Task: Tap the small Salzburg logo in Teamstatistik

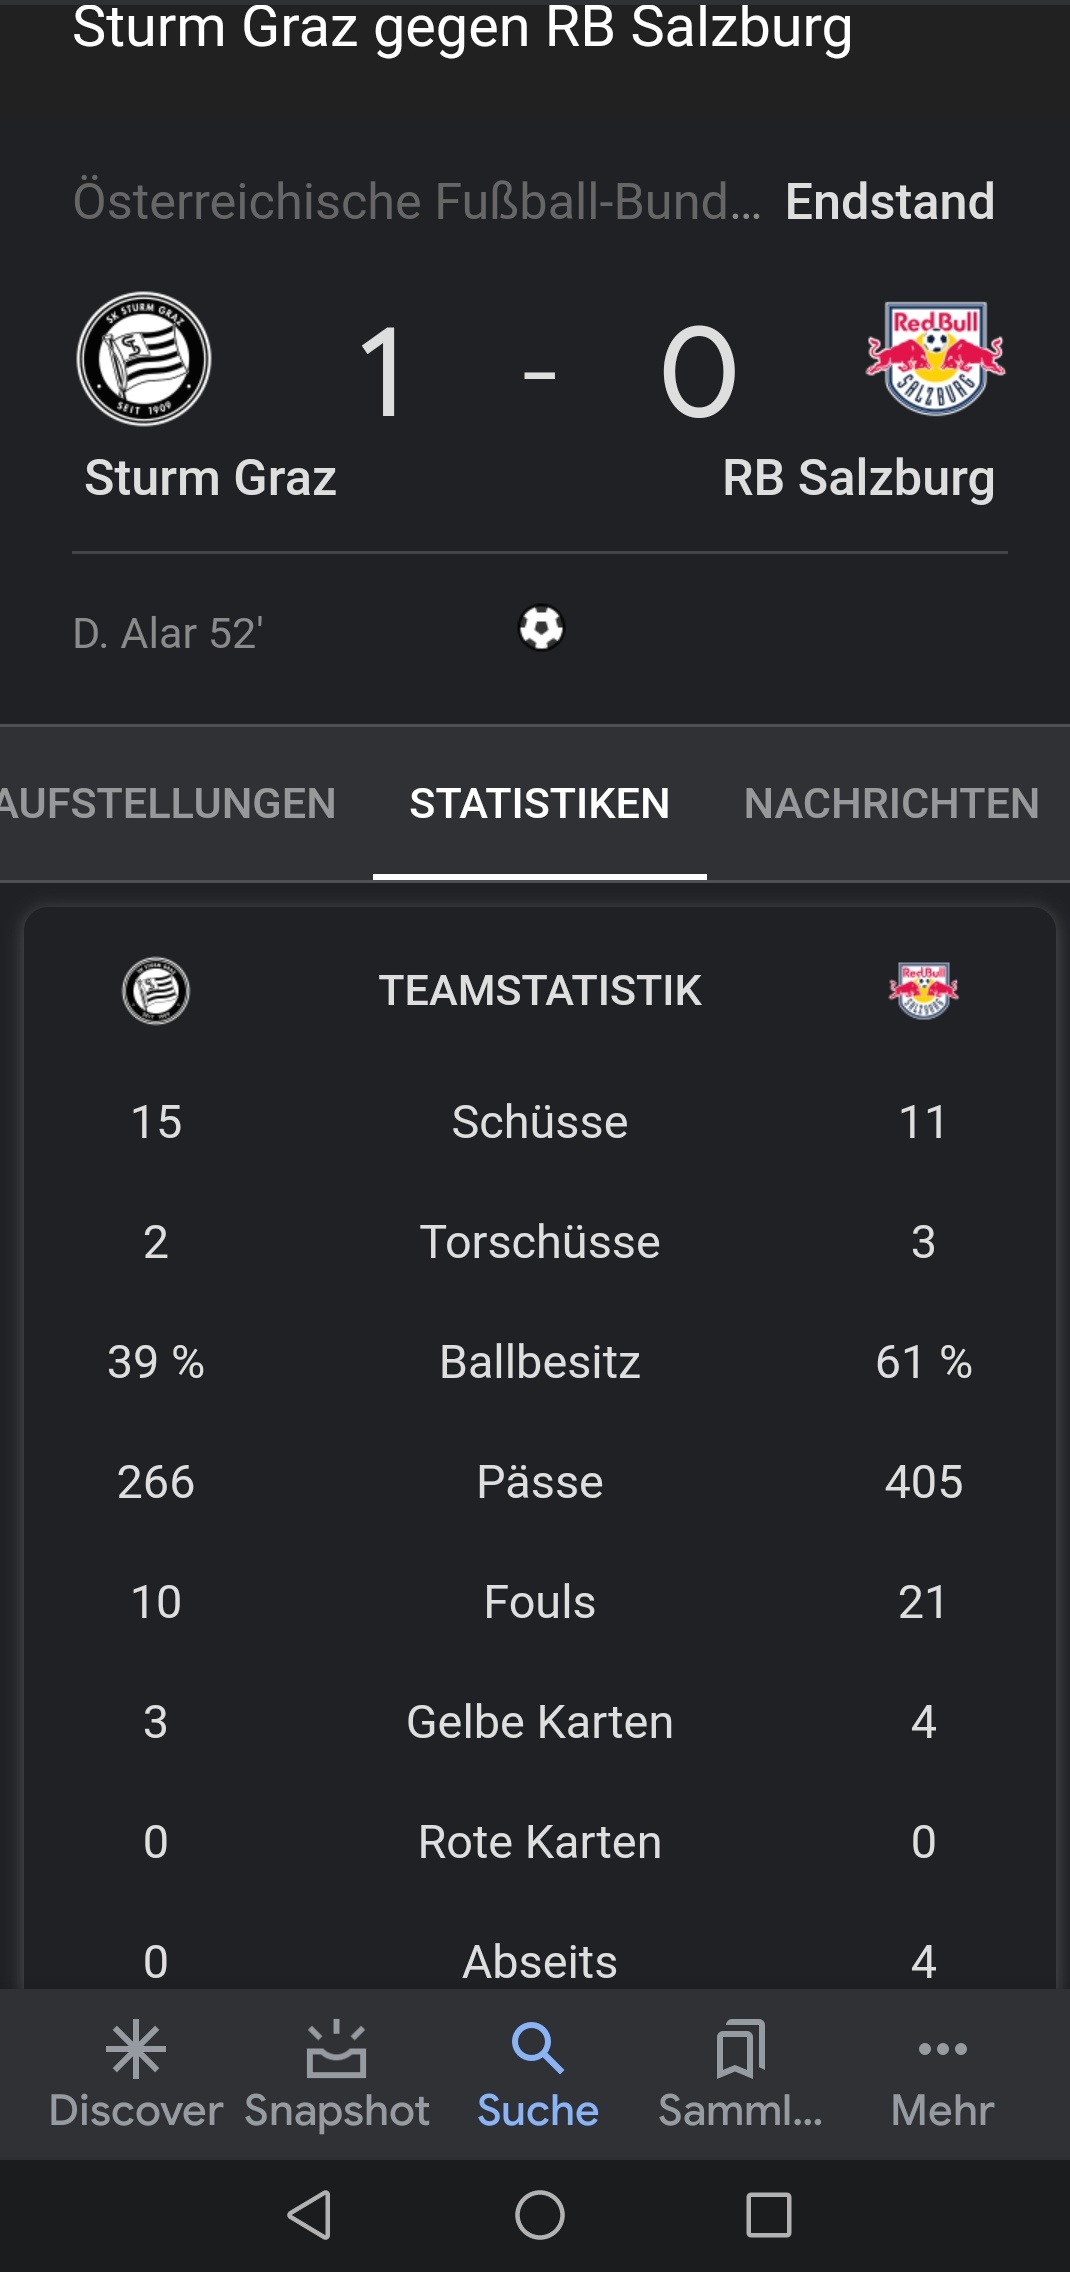Action: (x=924, y=990)
